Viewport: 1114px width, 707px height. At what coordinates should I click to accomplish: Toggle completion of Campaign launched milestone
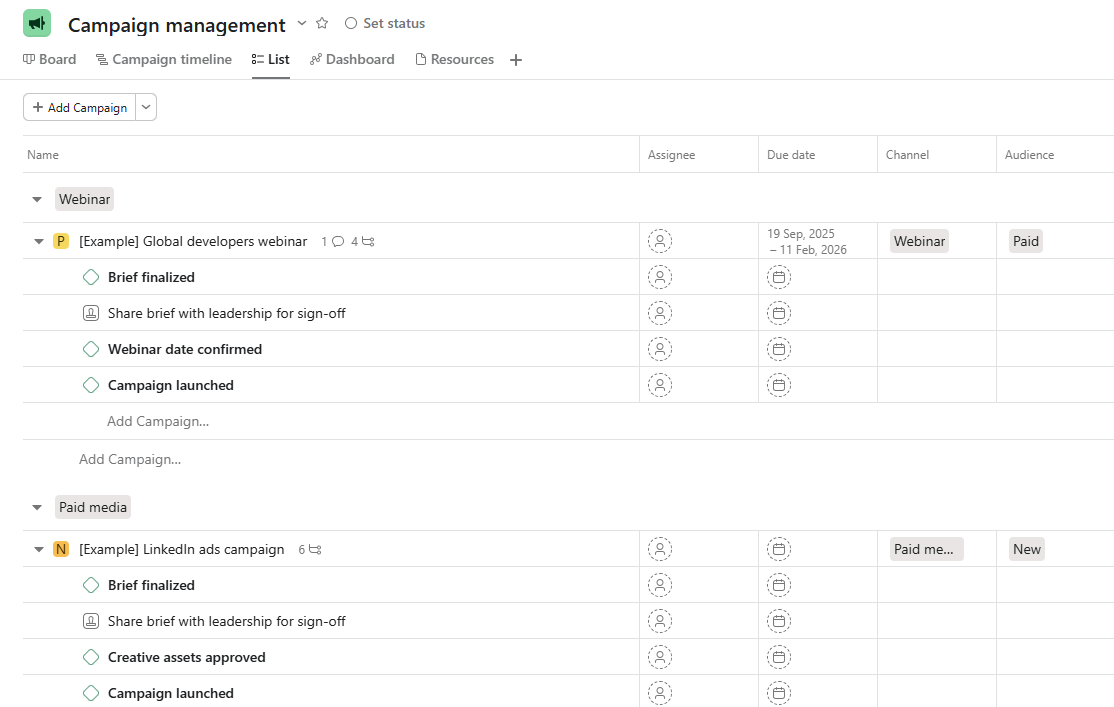[91, 385]
